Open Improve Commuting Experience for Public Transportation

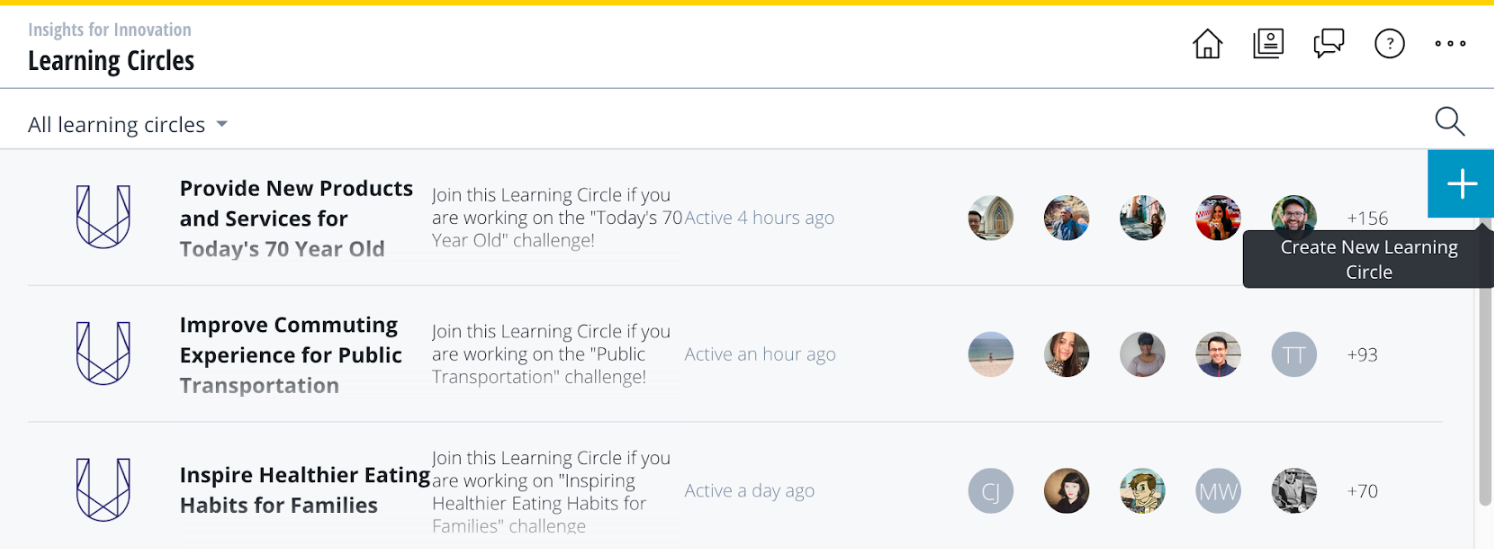point(291,355)
